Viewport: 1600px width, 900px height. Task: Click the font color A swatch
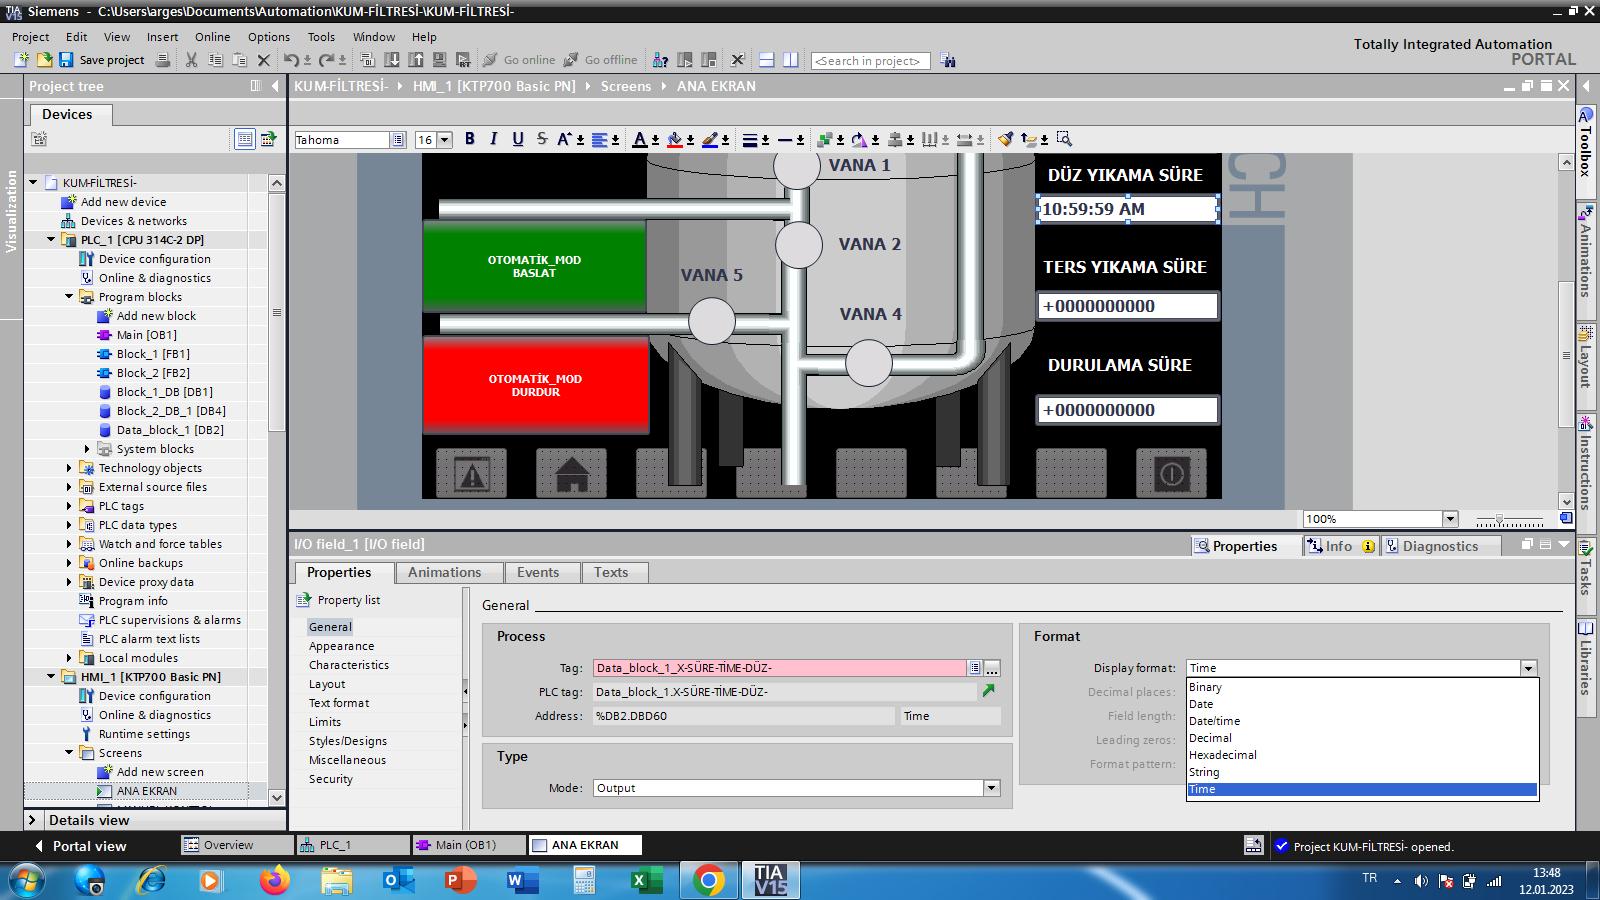640,140
